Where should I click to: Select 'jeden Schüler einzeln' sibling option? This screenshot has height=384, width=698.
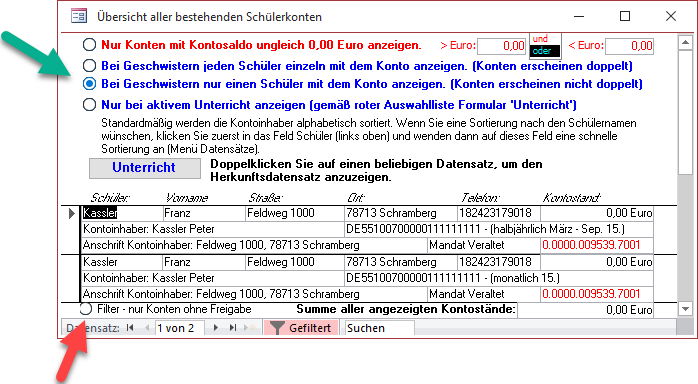click(89, 66)
